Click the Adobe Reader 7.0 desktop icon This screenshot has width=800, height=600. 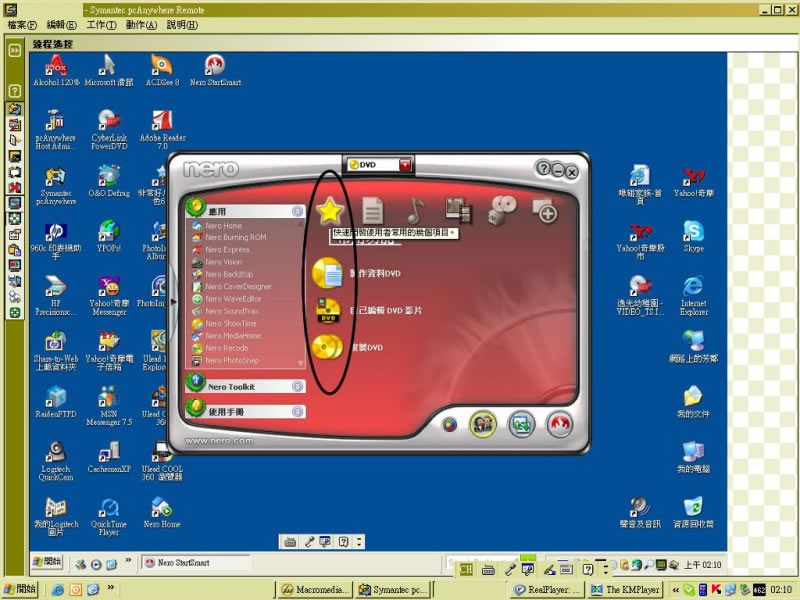162,130
